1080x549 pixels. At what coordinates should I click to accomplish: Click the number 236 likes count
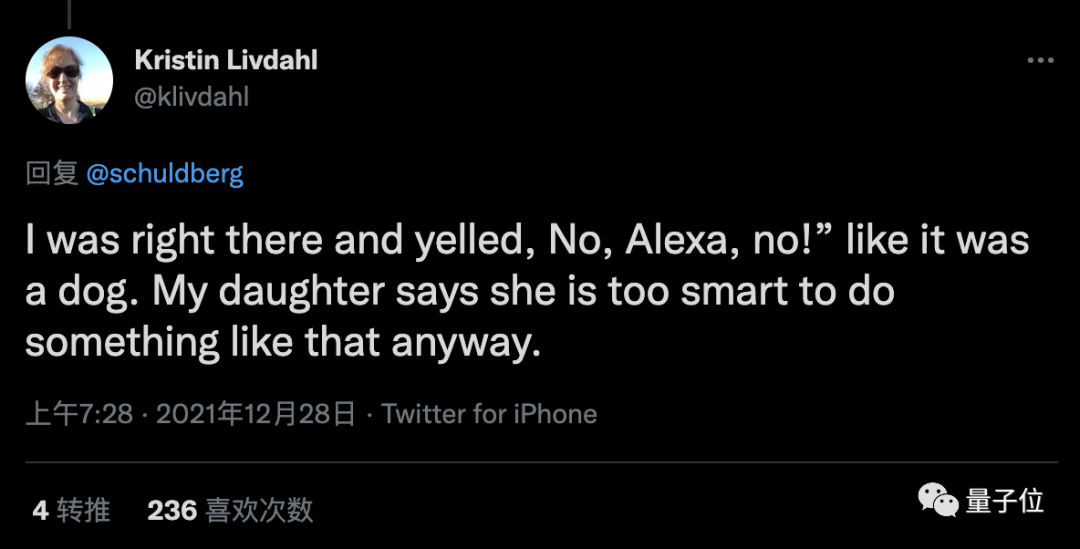pos(172,511)
